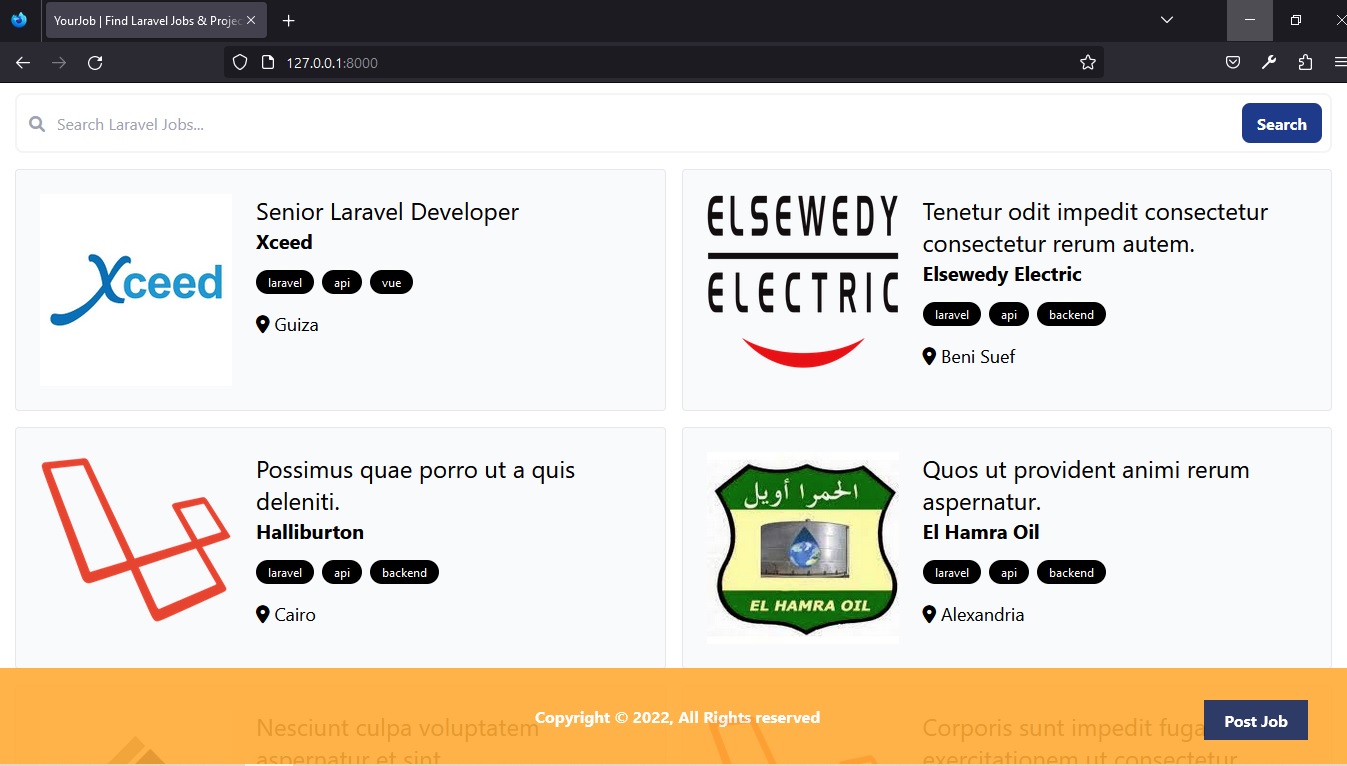Image resolution: width=1347 pixels, height=766 pixels.
Task: Expand the list all tabs dropdown arrow
Action: [x=1166, y=20]
